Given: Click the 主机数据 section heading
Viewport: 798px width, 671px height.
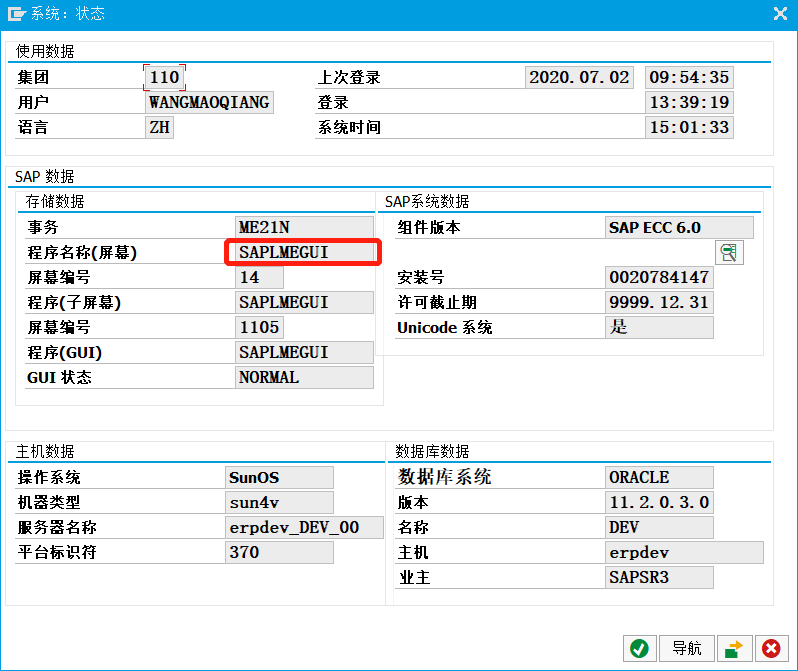Looking at the screenshot, I should click(x=45, y=452).
